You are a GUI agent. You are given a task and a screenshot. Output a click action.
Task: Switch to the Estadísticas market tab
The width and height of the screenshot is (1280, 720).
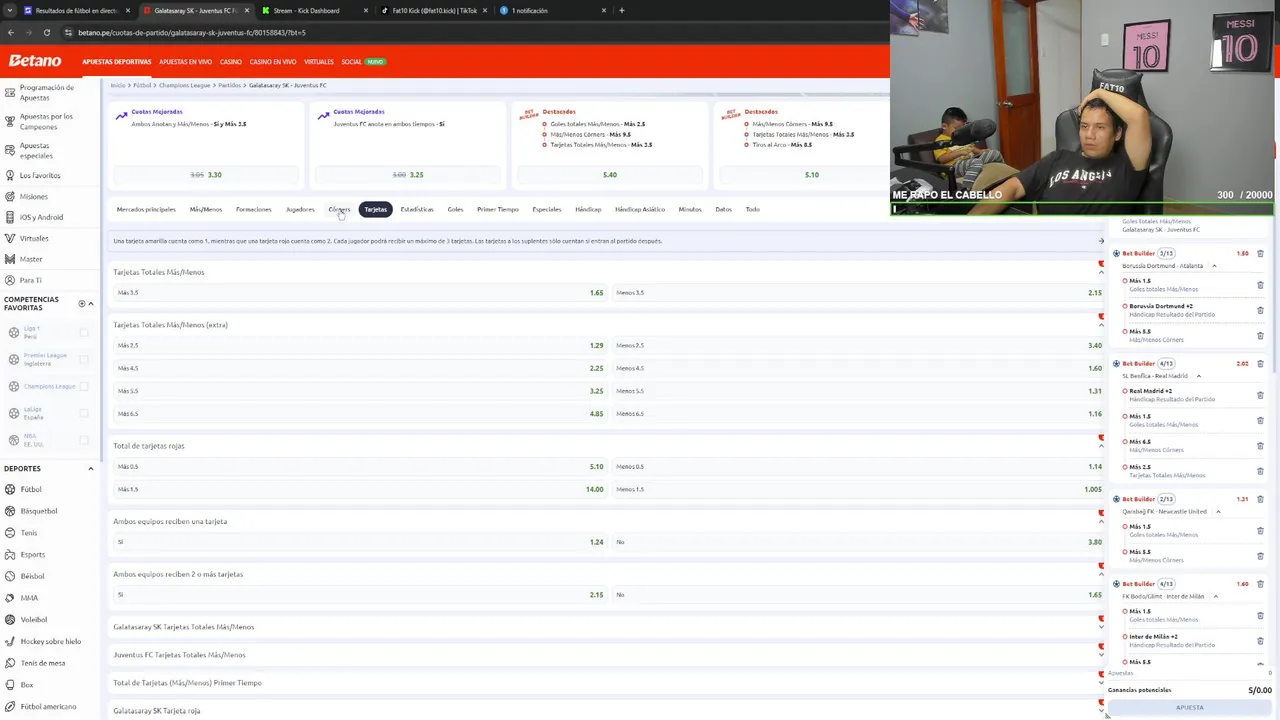coord(417,209)
